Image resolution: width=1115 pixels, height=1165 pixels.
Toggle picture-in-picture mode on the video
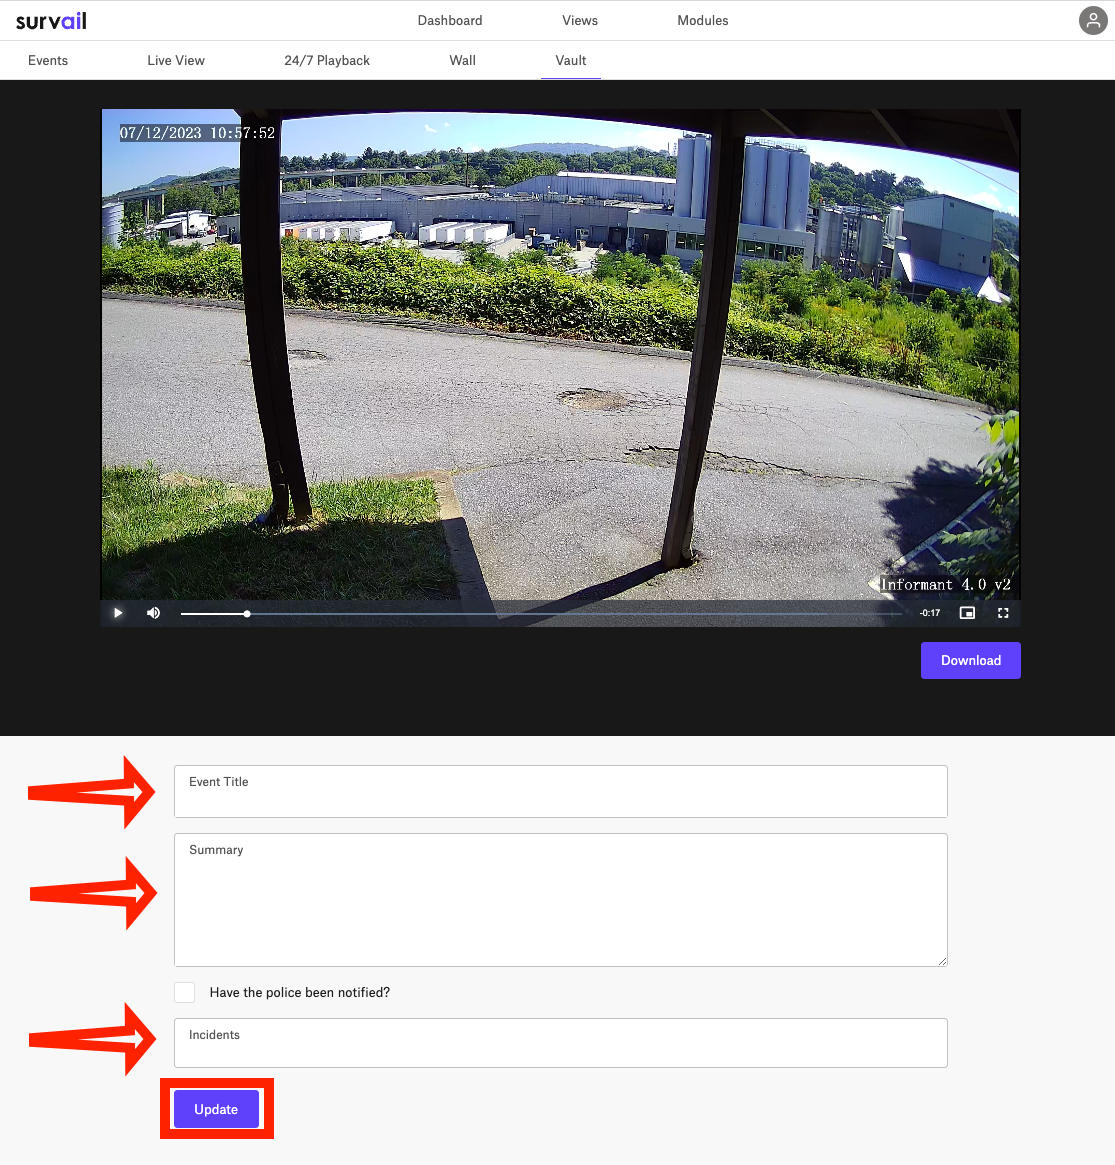pyautogui.click(x=967, y=613)
